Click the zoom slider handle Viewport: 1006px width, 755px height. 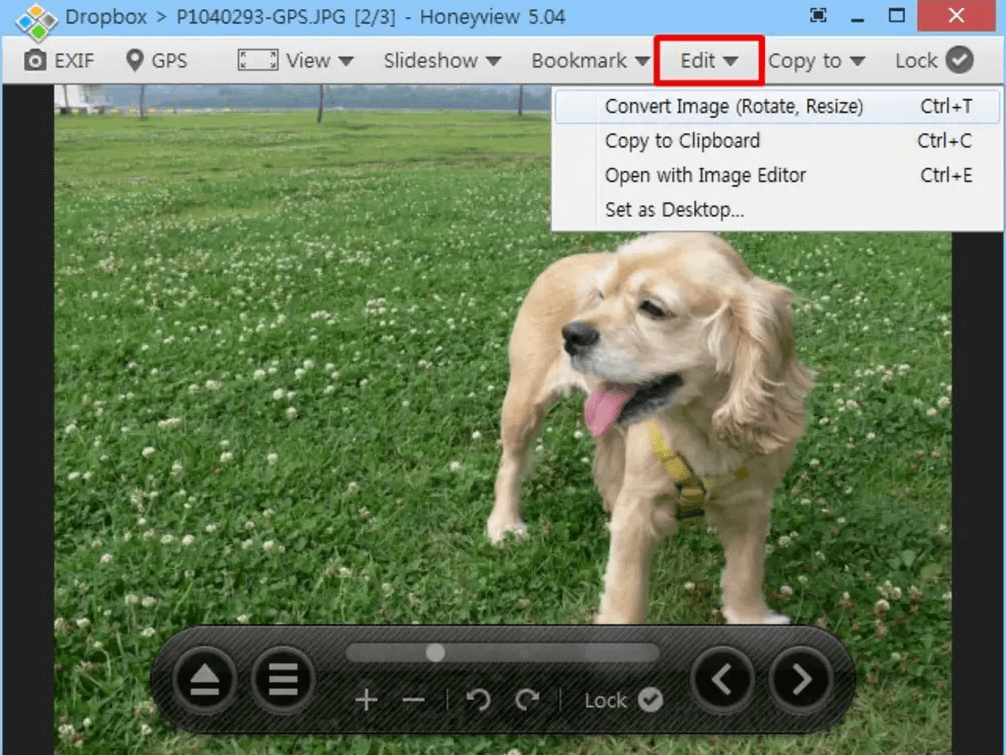[435, 653]
